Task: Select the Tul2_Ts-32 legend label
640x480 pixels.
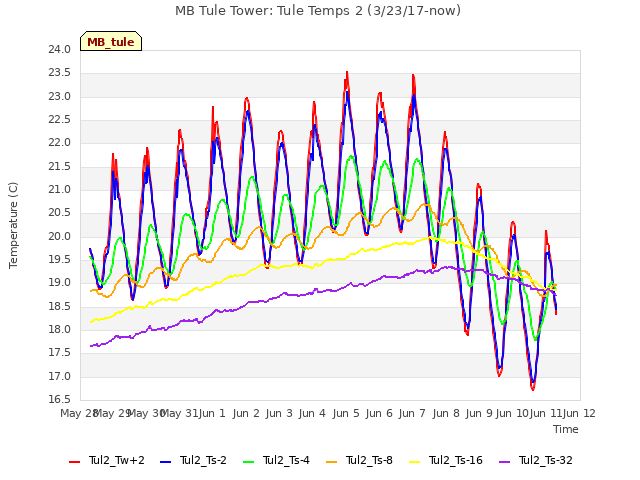Action: (x=546, y=460)
